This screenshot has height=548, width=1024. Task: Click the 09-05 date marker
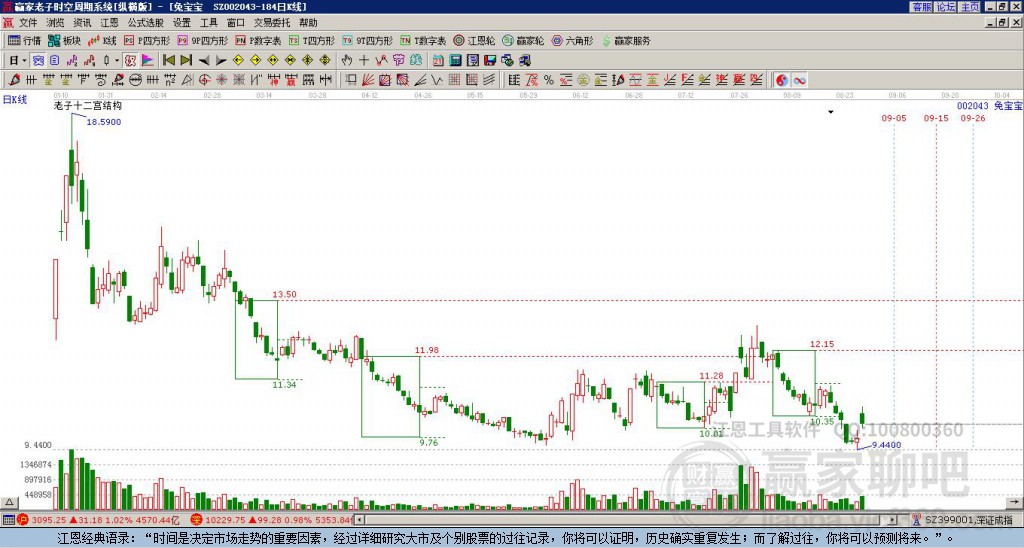pyautogui.click(x=893, y=118)
